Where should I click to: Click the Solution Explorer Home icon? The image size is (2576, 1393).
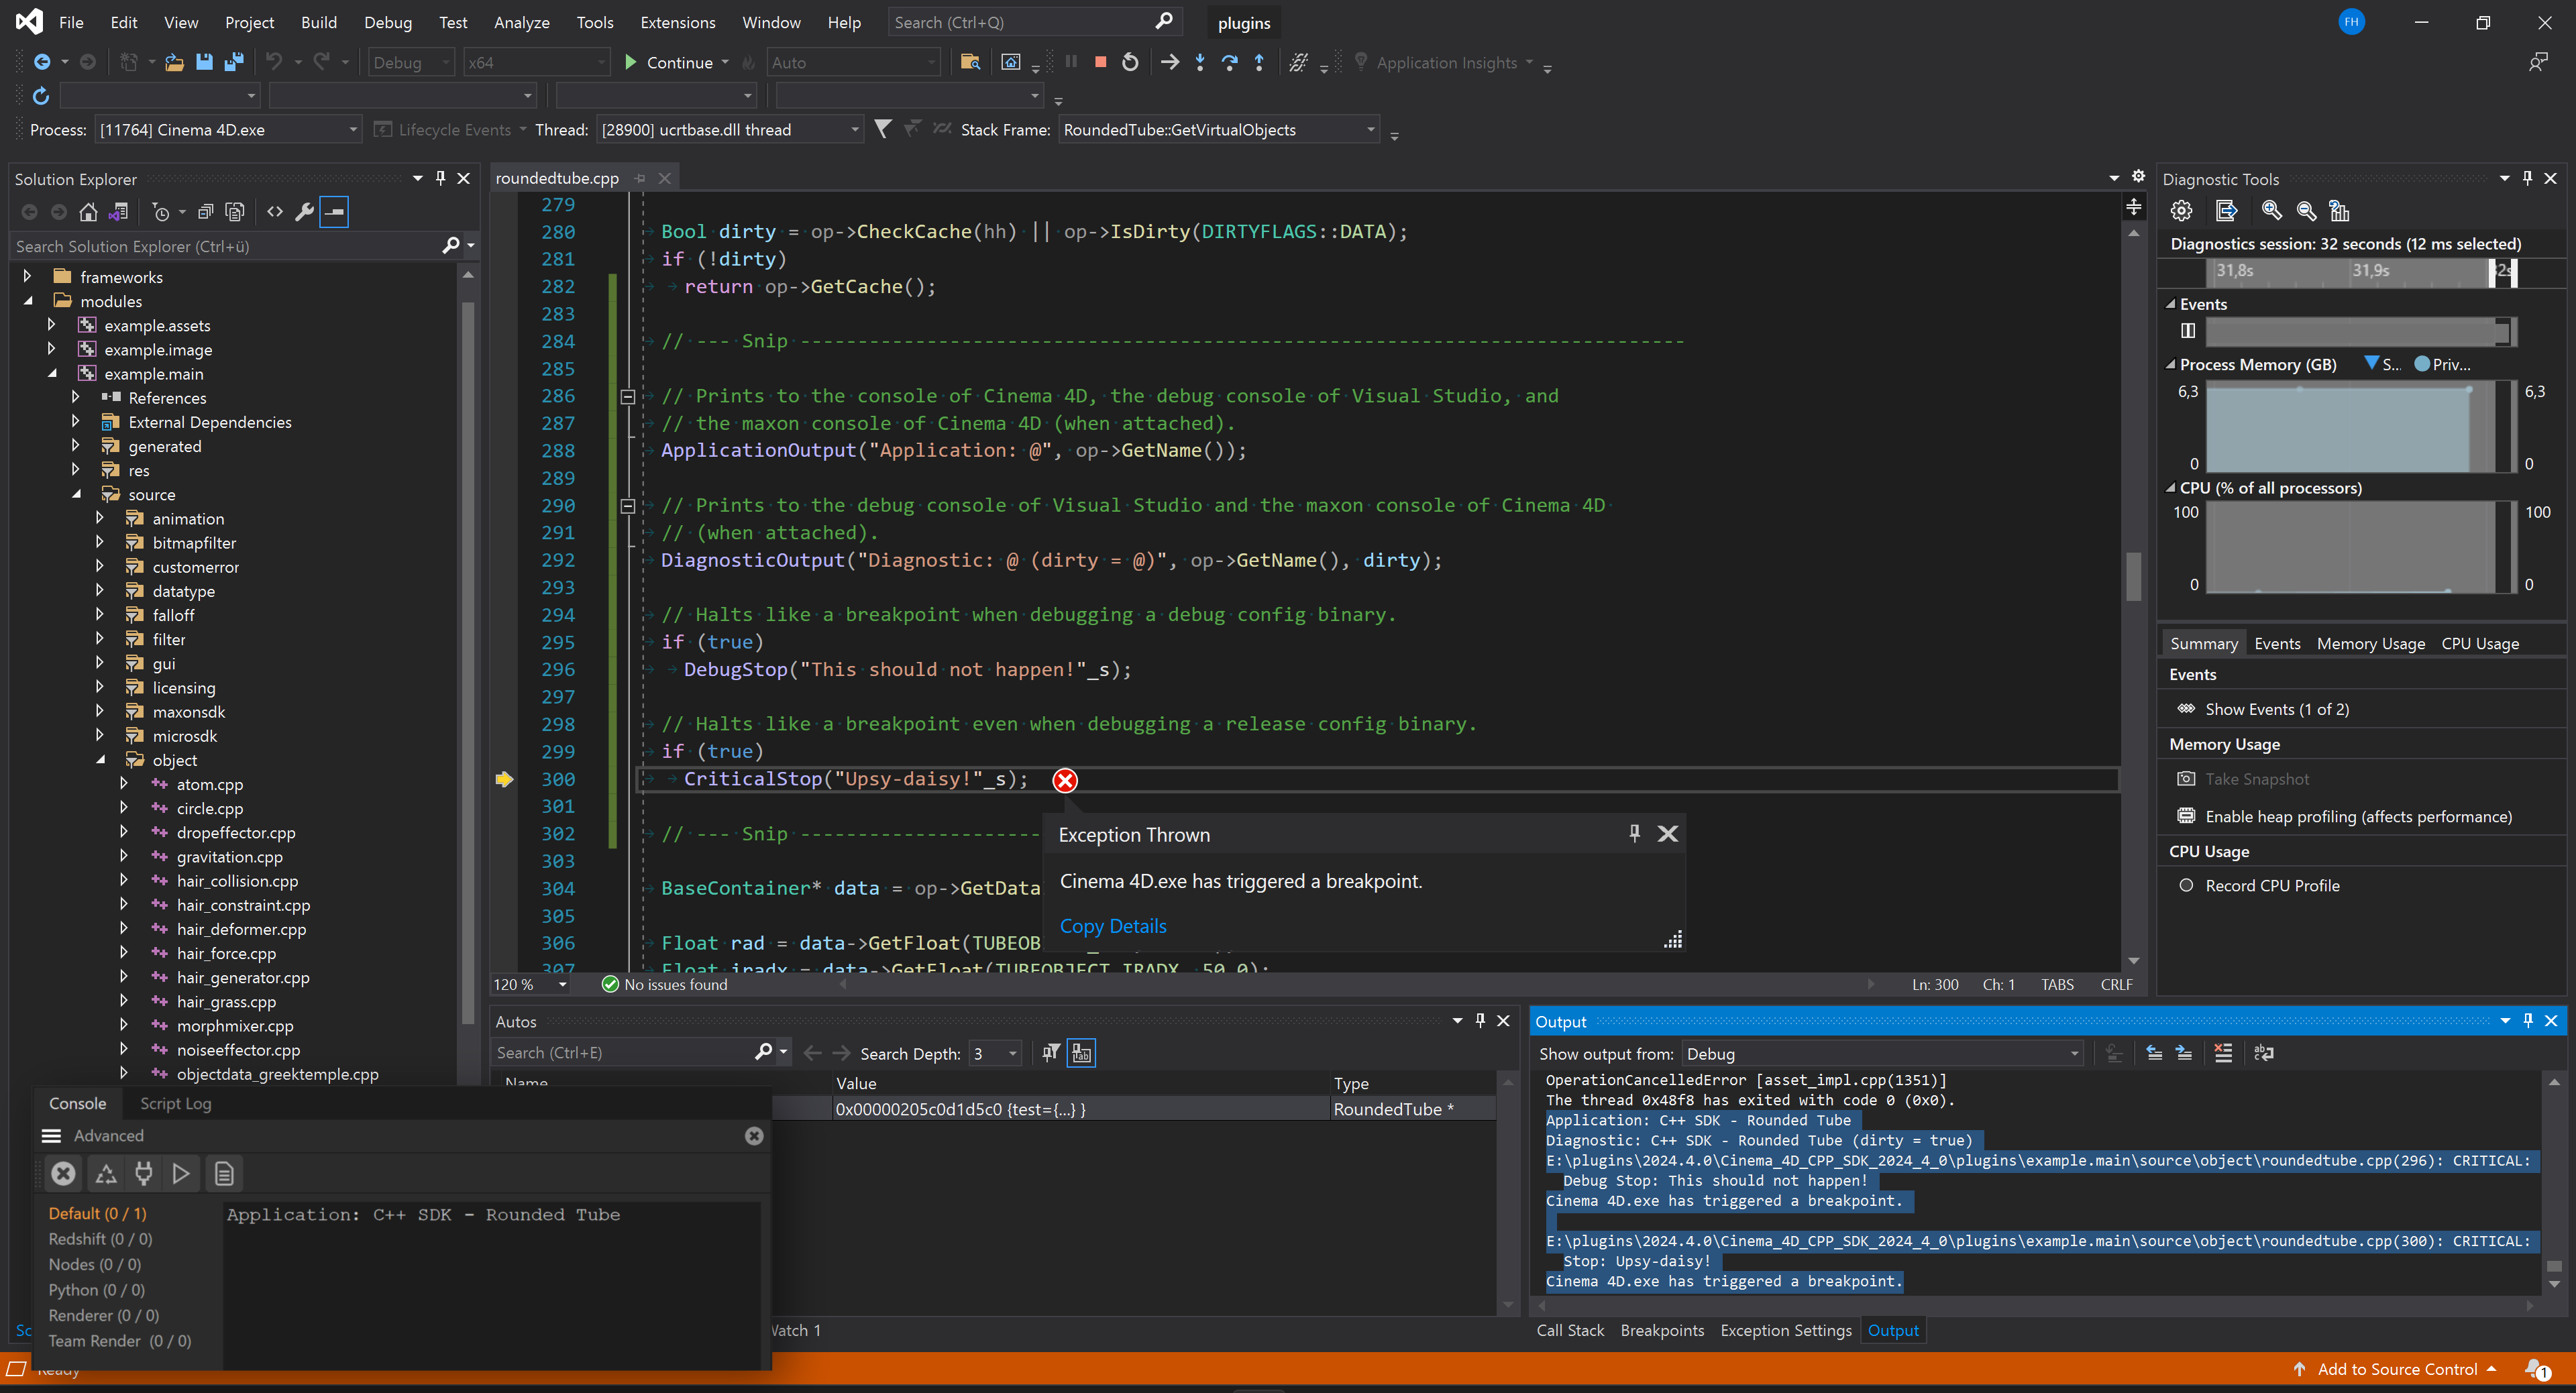point(88,212)
